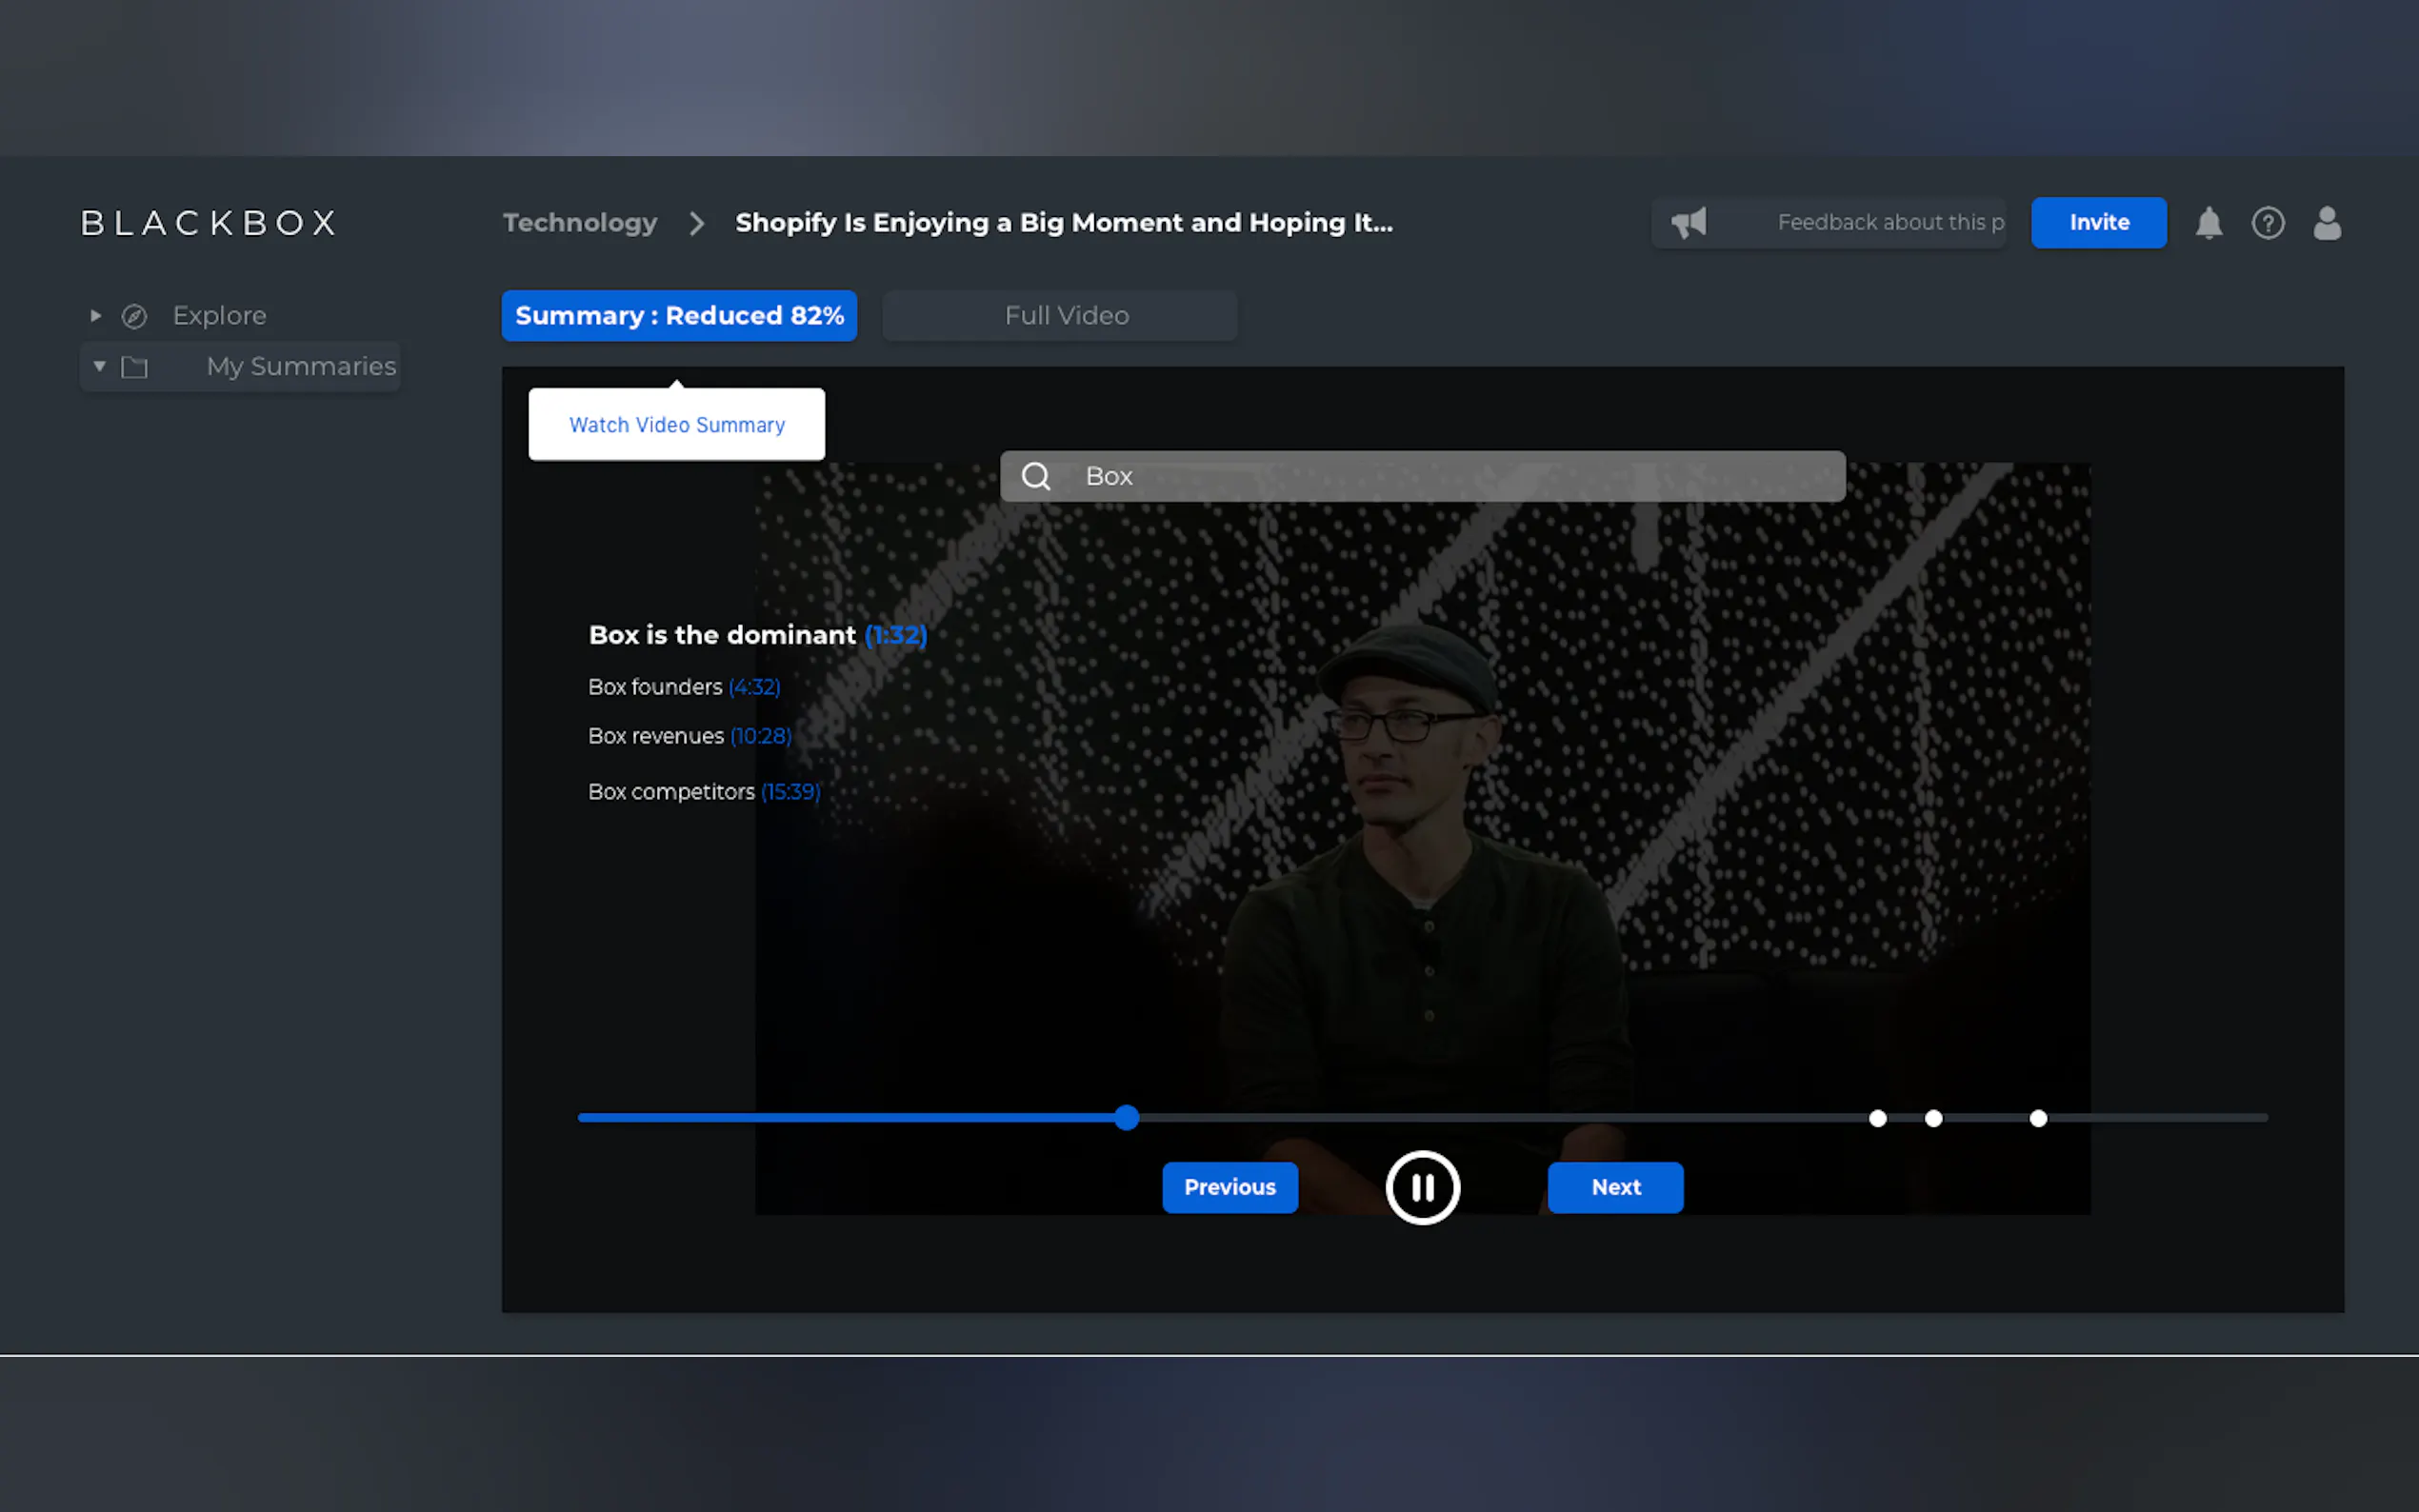The height and width of the screenshot is (1512, 2419).
Task: Click the search magnifier icon
Action: coord(1036,476)
